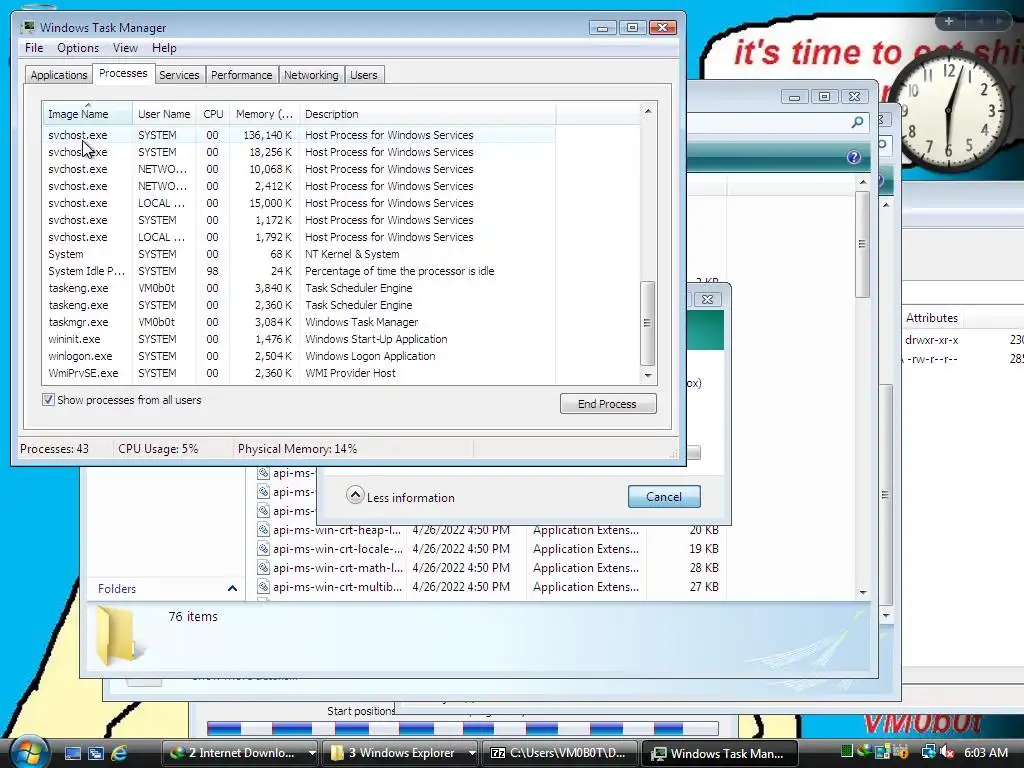Click Task Manager process list scroll-down arrow
Viewport: 1024px width, 768px height.
coord(648,376)
